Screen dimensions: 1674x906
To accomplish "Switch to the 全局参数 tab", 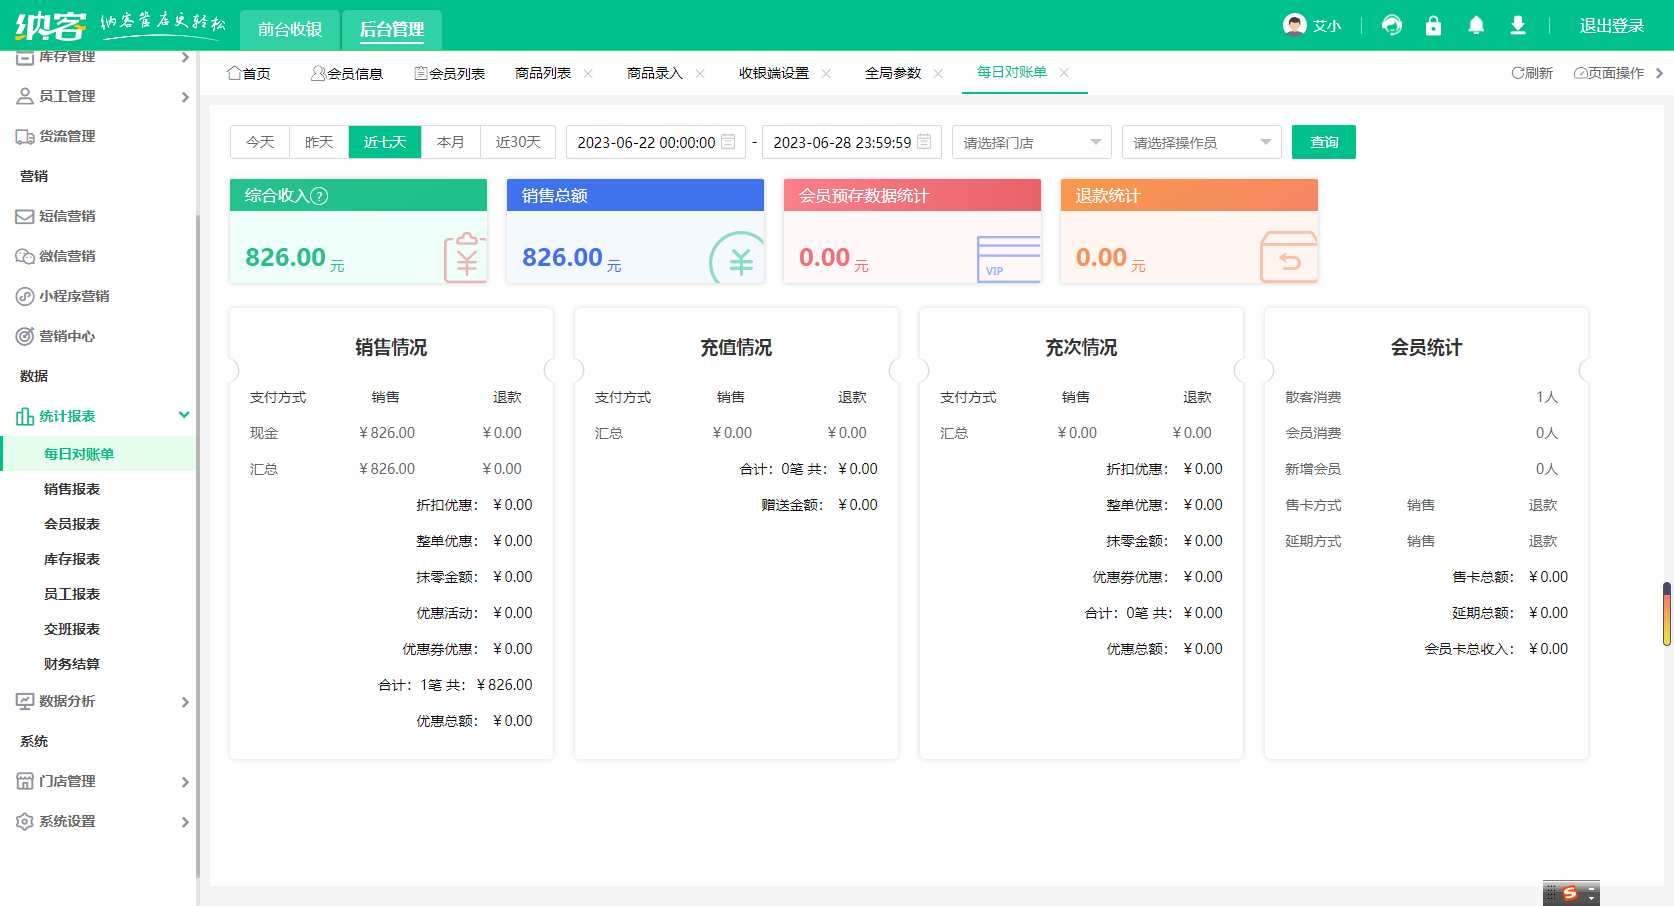I will point(892,73).
